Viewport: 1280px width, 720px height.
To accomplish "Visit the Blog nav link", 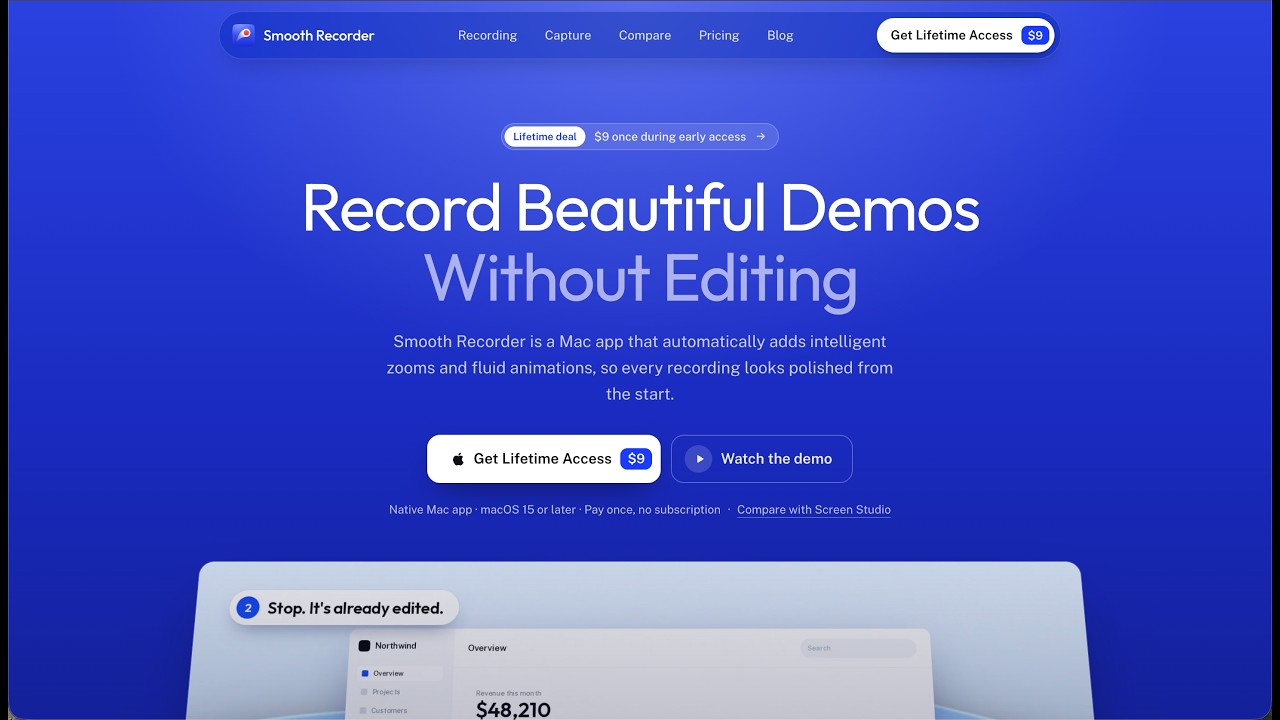I will click(x=780, y=35).
